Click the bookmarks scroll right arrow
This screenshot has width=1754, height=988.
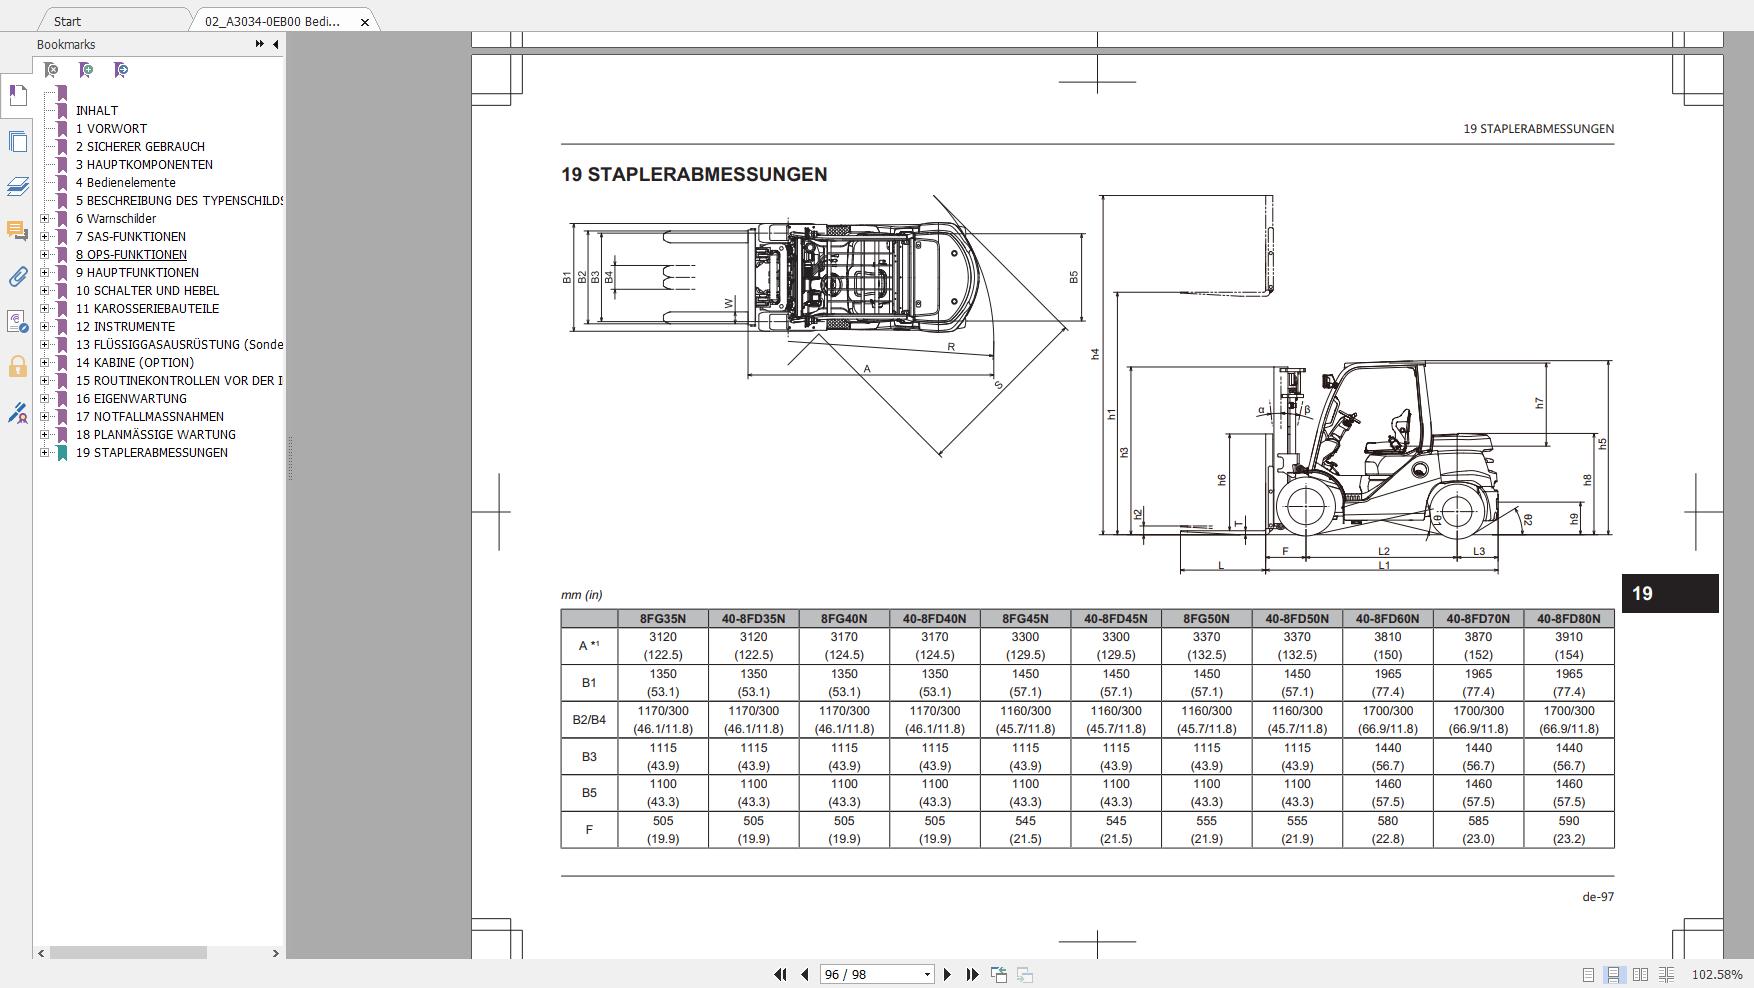click(x=275, y=953)
